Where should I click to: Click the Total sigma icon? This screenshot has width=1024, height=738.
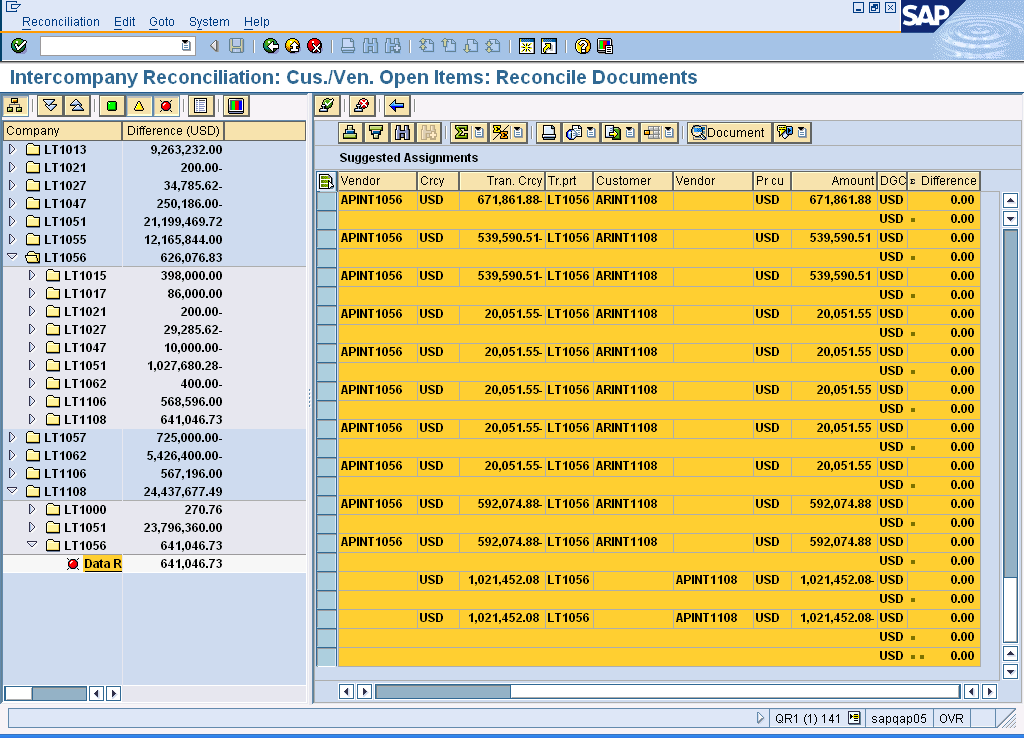pyautogui.click(x=461, y=133)
